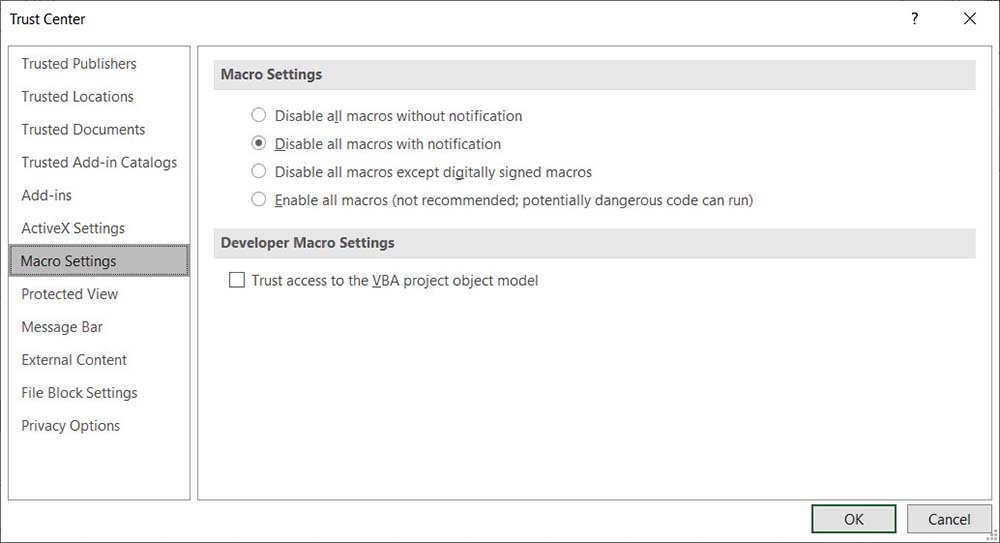Click the Help question mark icon
1000x543 pixels.
(x=914, y=19)
